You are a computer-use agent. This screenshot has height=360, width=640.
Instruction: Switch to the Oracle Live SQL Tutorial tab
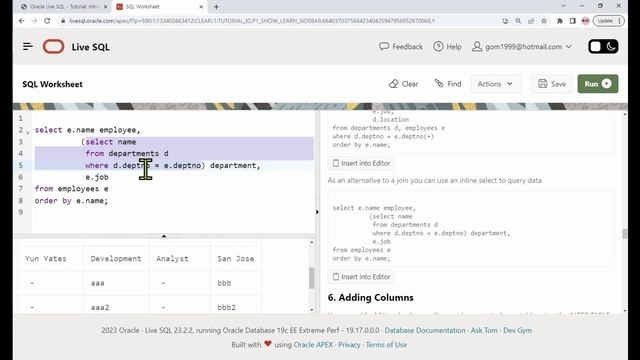63,7
